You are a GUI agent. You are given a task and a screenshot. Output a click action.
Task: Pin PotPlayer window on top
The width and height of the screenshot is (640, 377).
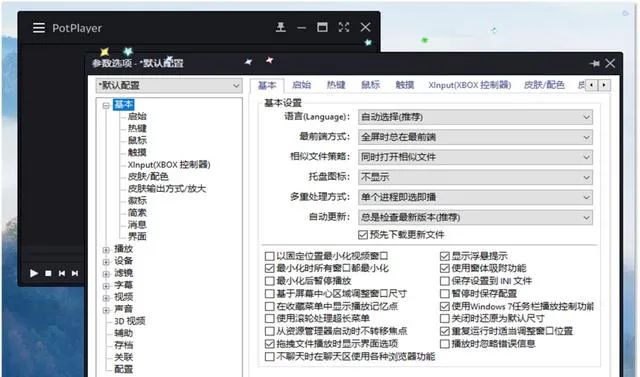point(281,27)
